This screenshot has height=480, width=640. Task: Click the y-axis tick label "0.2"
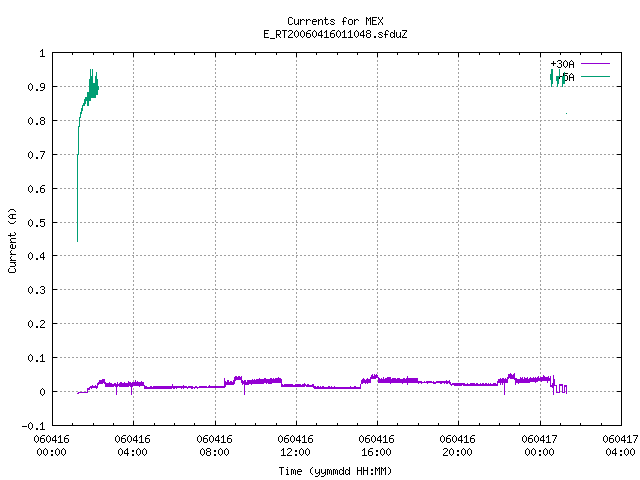tap(36, 324)
